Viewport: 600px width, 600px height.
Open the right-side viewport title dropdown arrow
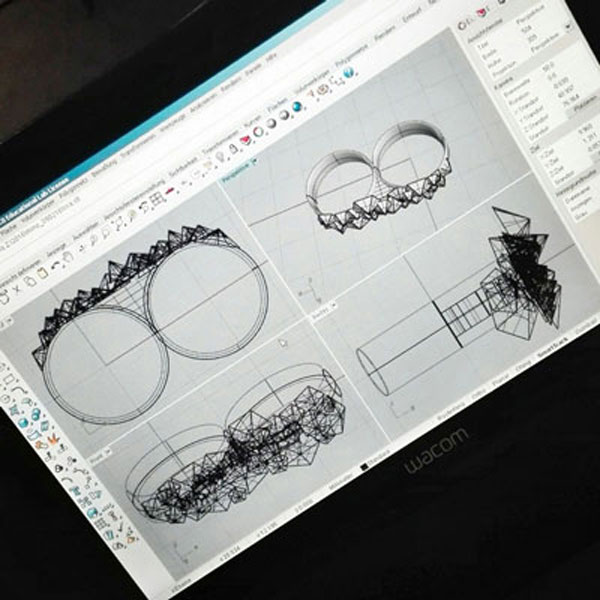pos(333,306)
